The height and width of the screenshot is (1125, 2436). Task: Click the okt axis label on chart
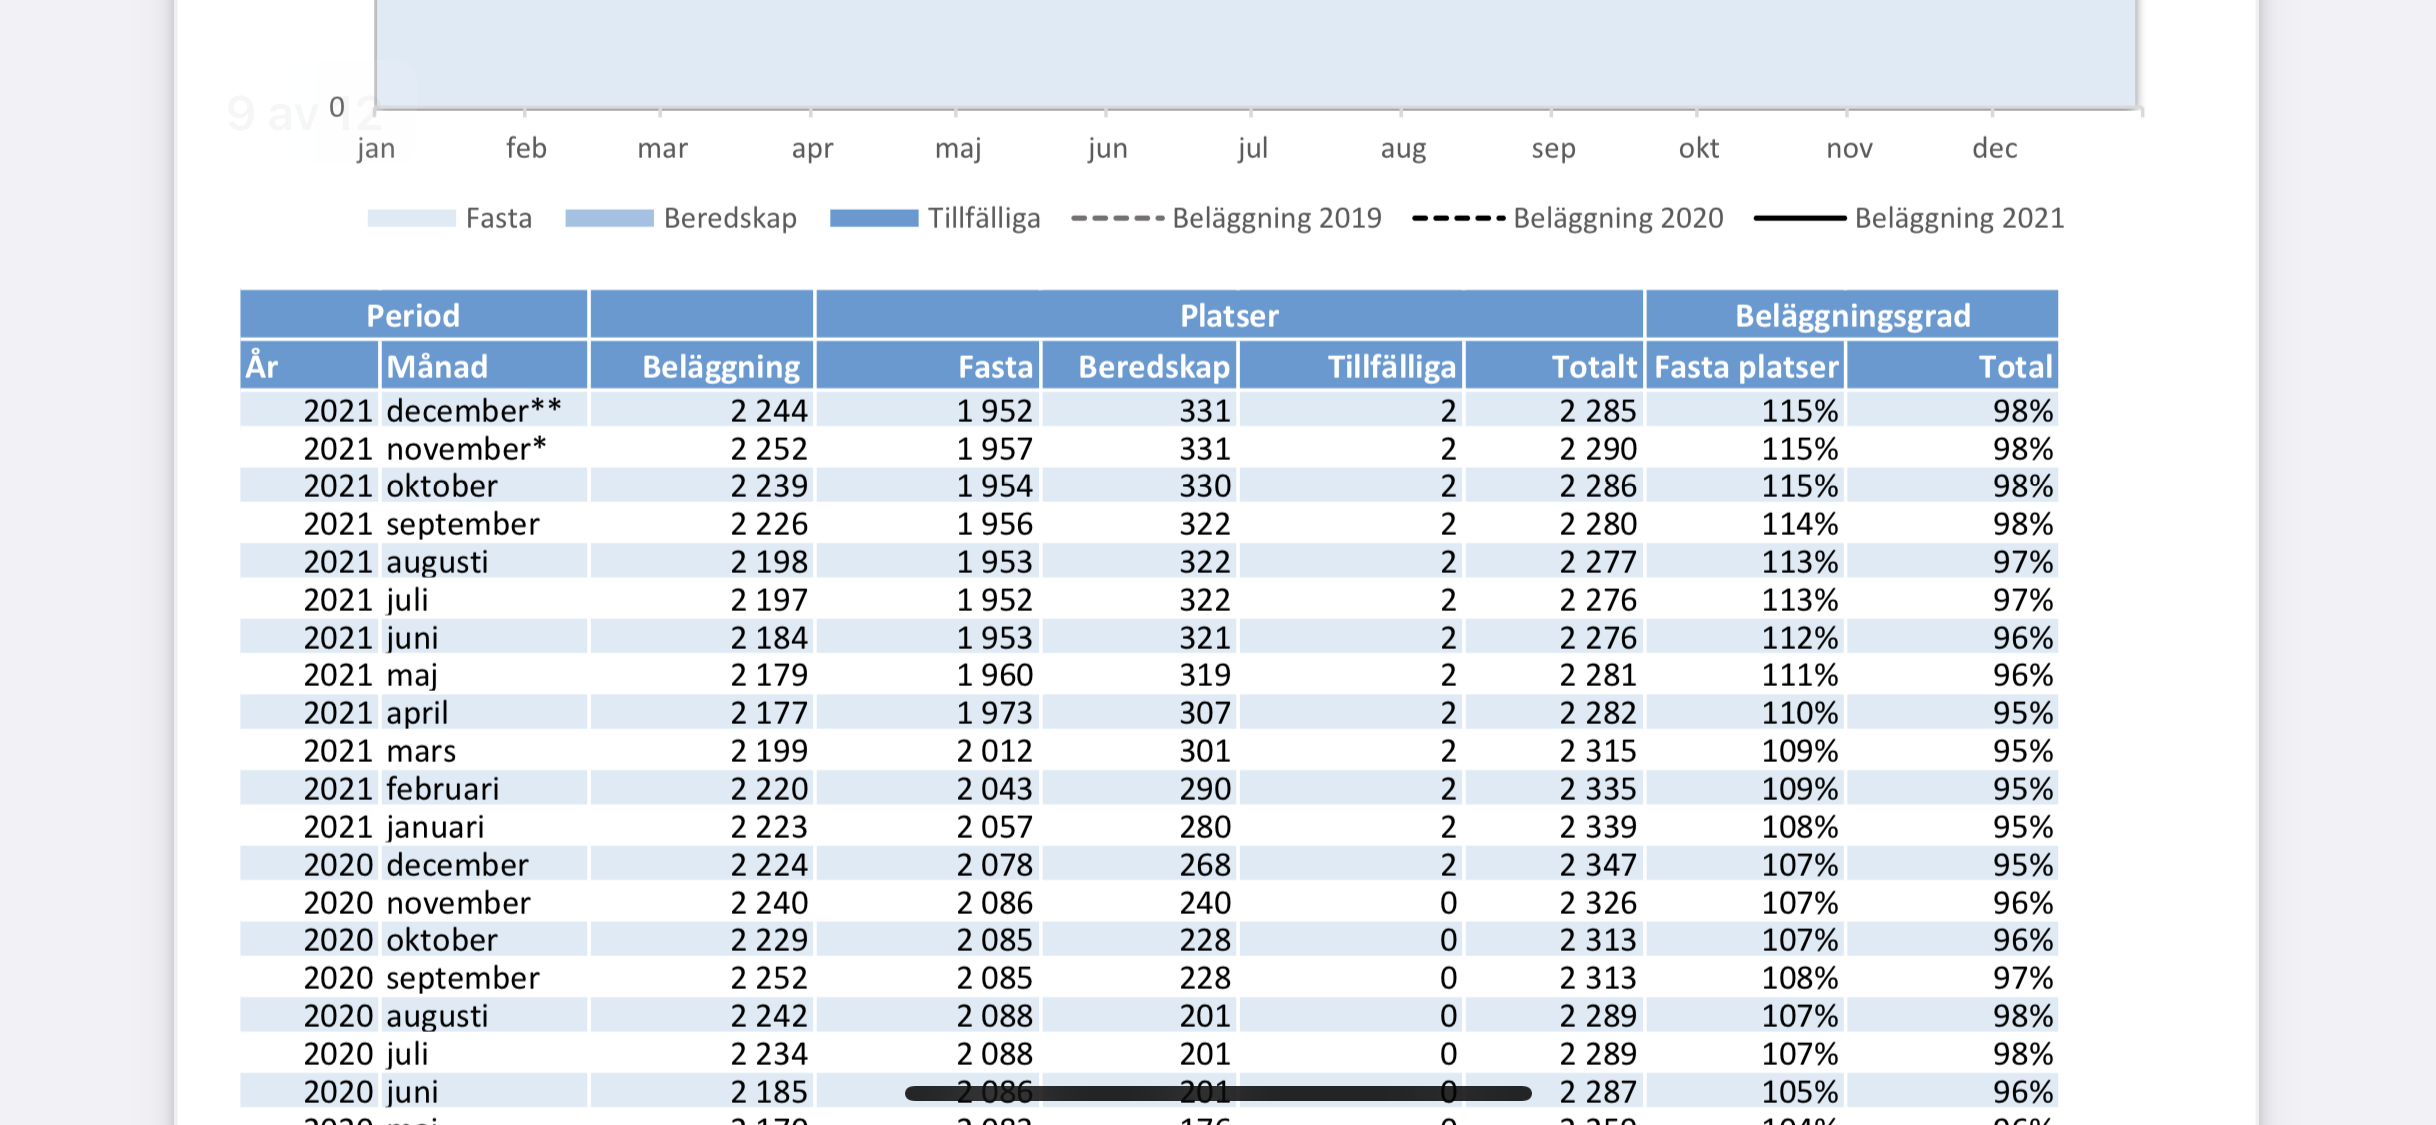point(1698,149)
